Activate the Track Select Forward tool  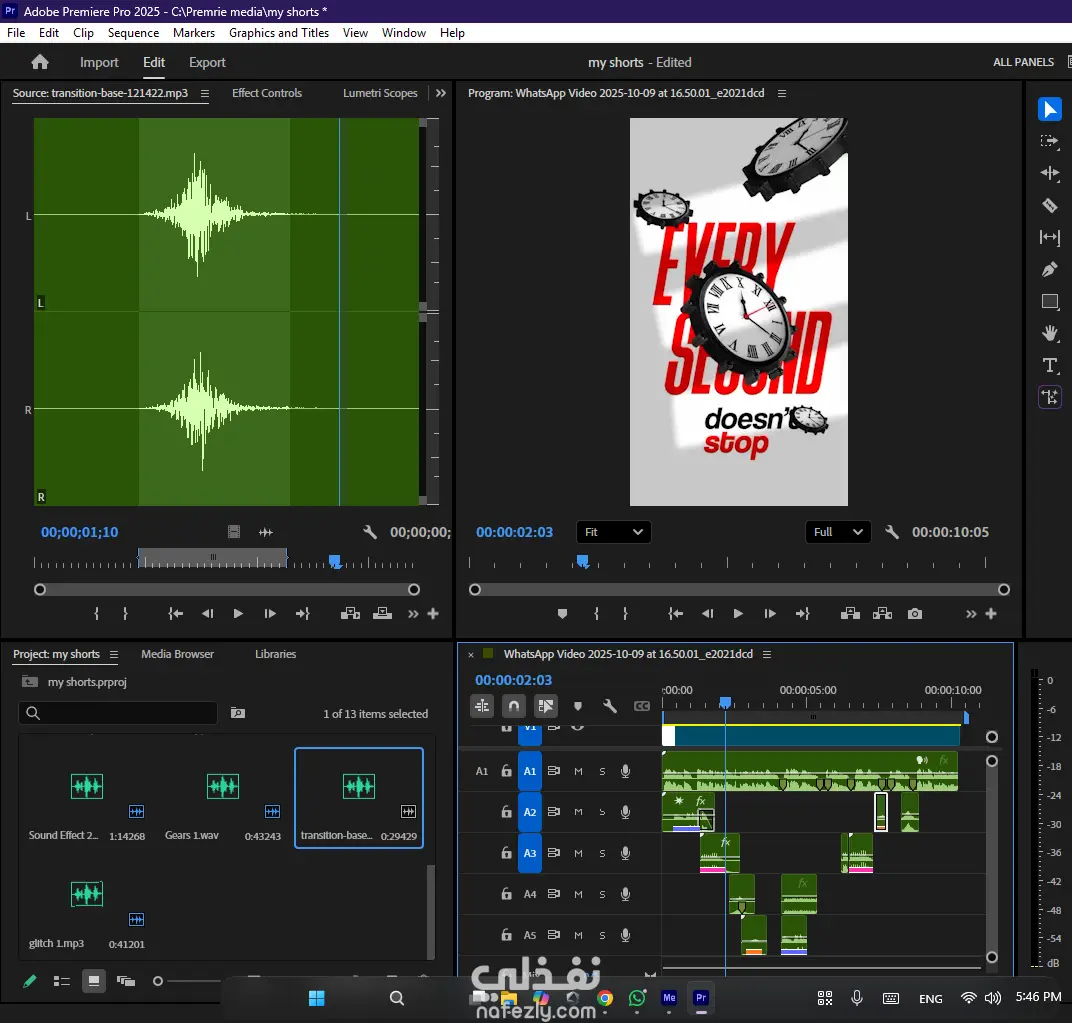1049,141
